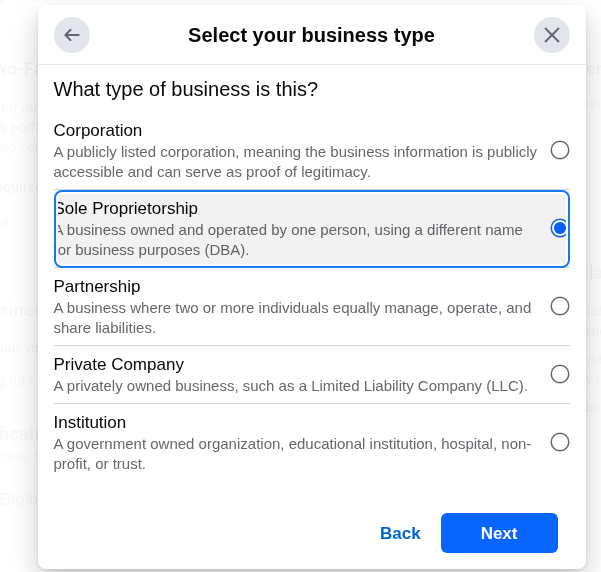Click the Limited Liability Company description
Viewport: 601px width, 572px height.
pyautogui.click(x=290, y=386)
